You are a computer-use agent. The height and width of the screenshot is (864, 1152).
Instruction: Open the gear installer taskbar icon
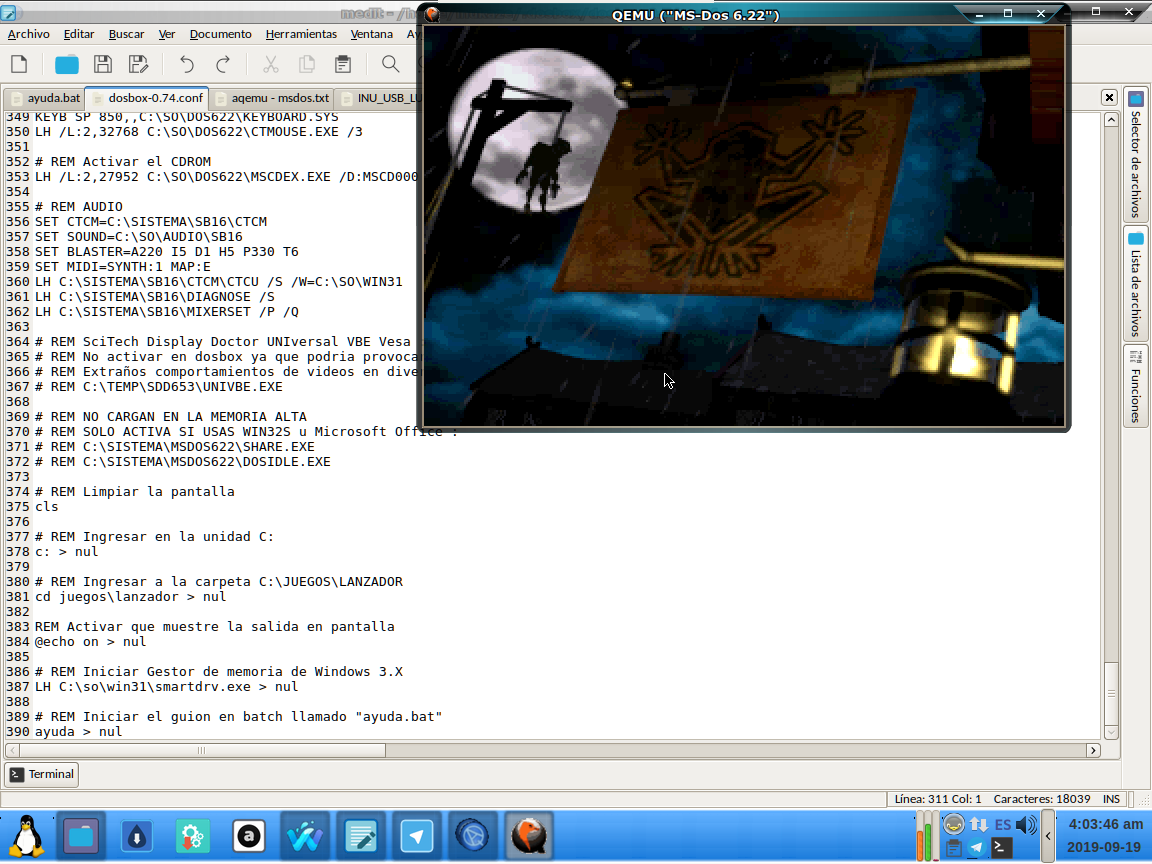tap(192, 836)
